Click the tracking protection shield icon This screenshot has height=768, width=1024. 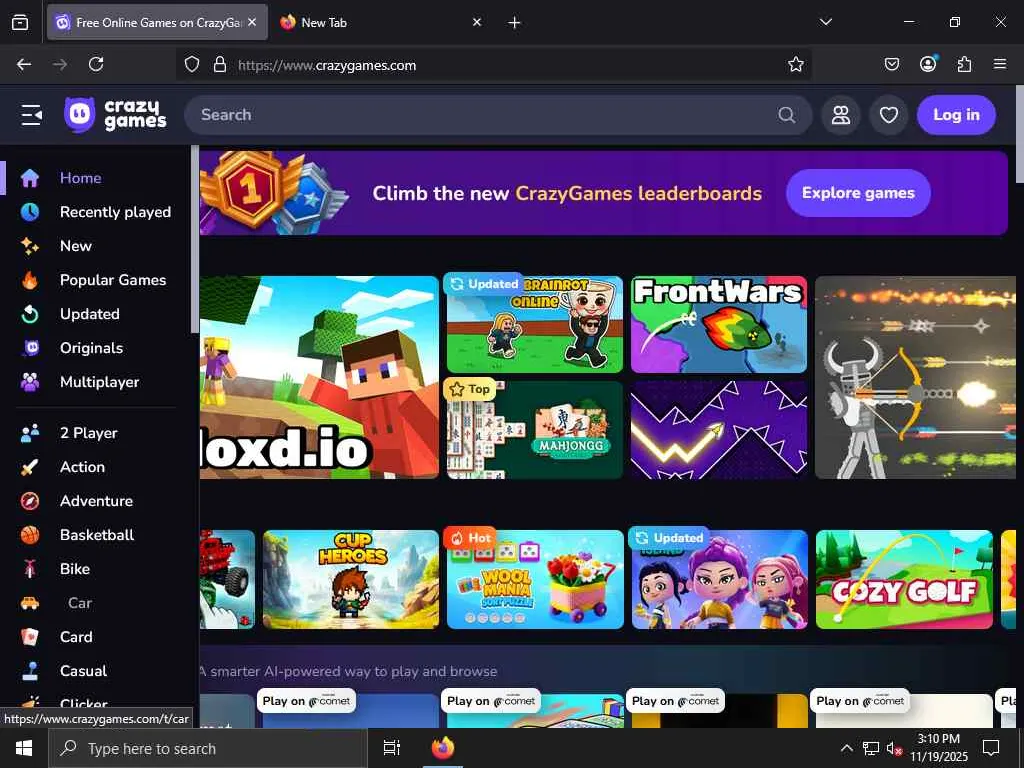tap(191, 64)
